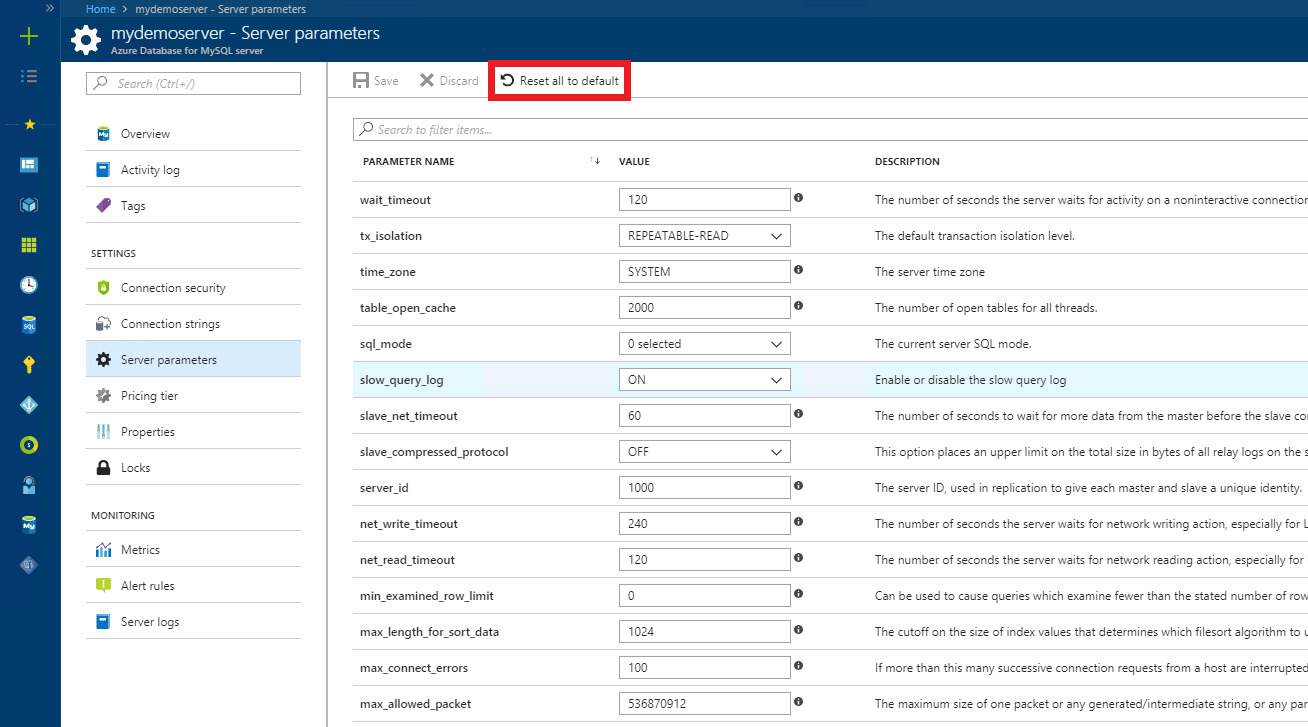Click the info icon next to wait_timeout
Image resolution: width=1308 pixels, height=727 pixels.
(x=799, y=198)
